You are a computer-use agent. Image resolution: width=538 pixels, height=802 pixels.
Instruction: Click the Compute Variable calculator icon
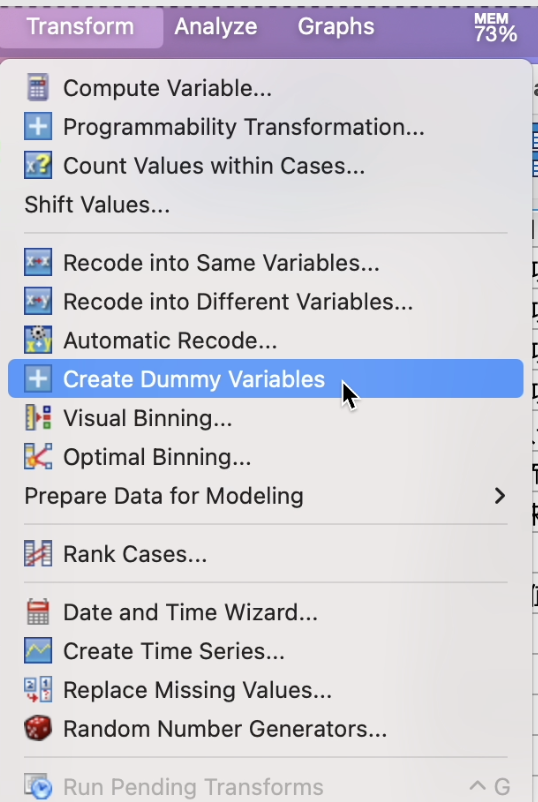[x=37, y=88]
